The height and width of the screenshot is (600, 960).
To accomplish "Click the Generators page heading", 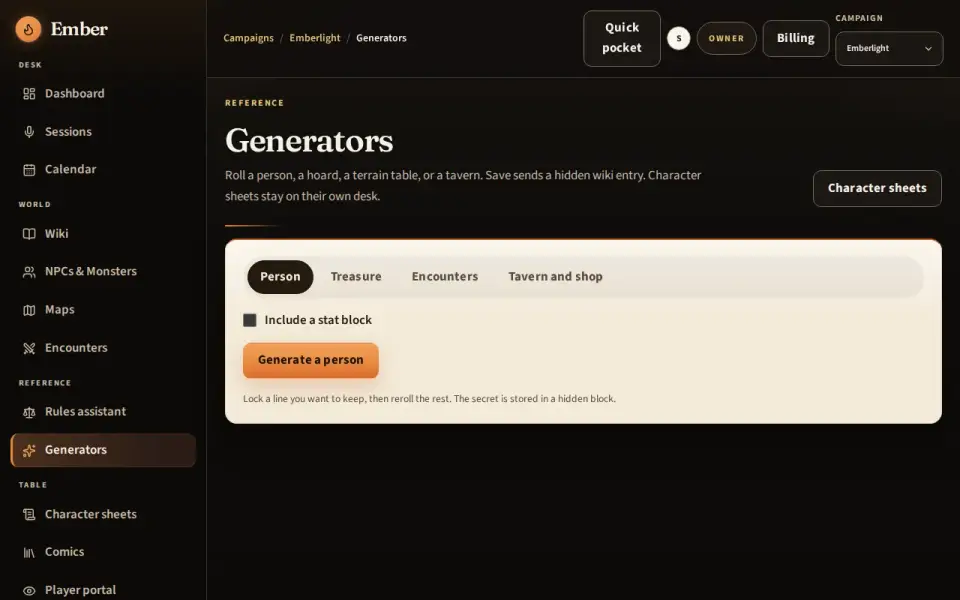I will point(309,141).
